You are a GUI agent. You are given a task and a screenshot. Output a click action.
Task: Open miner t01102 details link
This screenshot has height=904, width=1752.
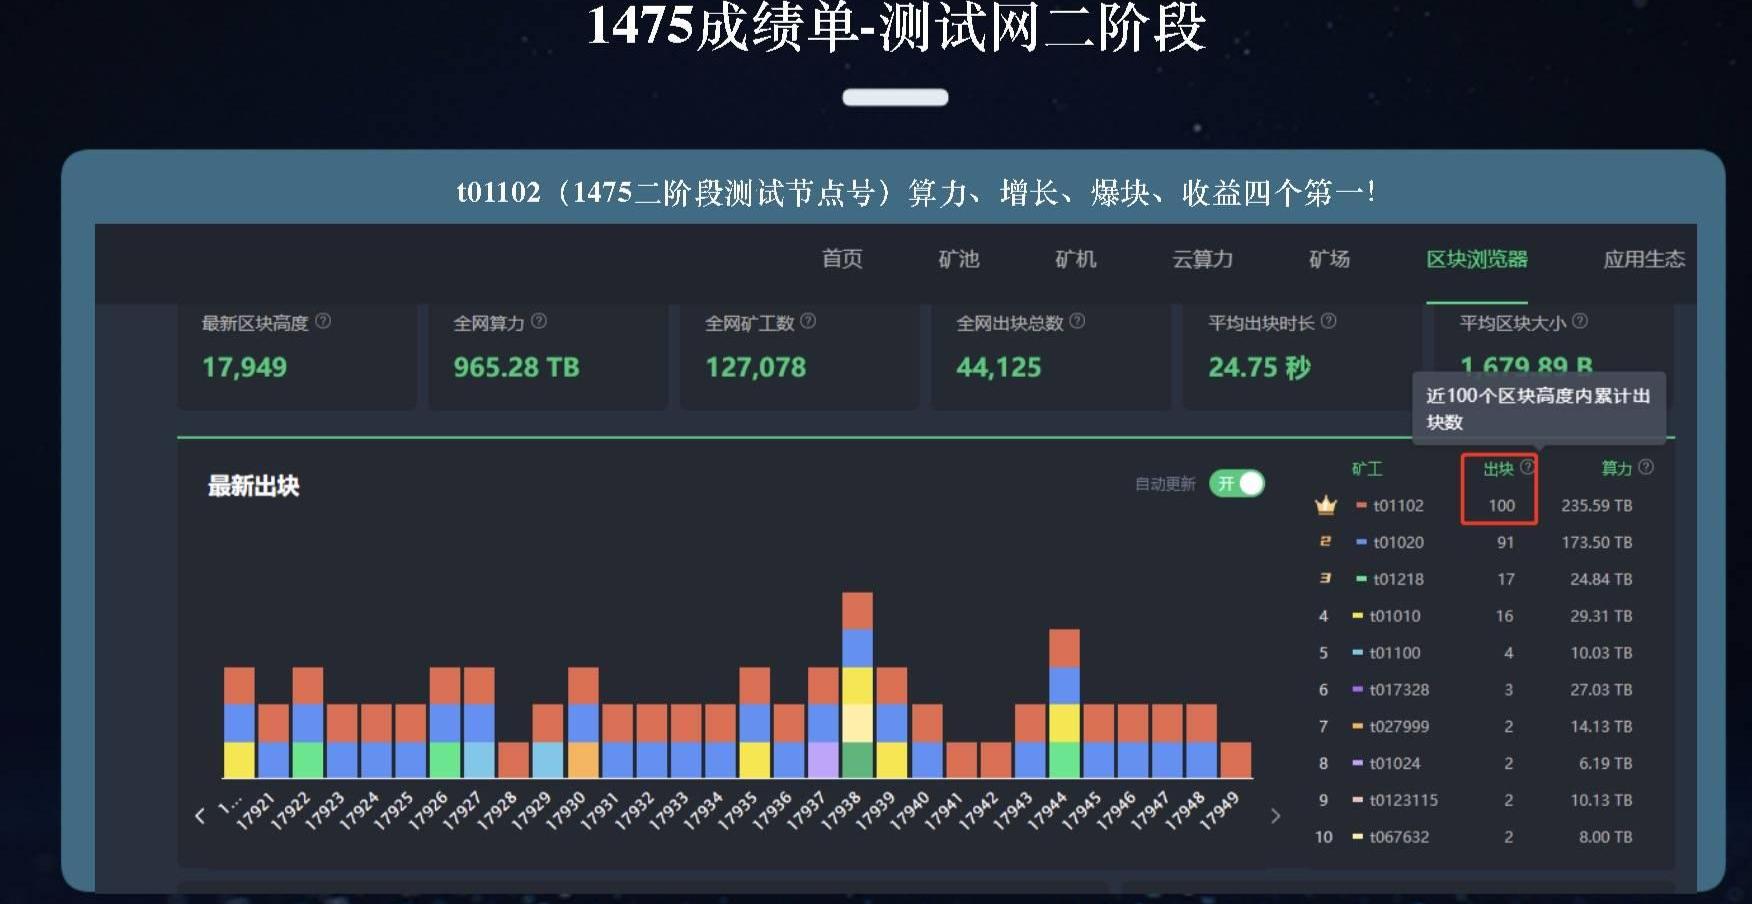(x=1398, y=506)
